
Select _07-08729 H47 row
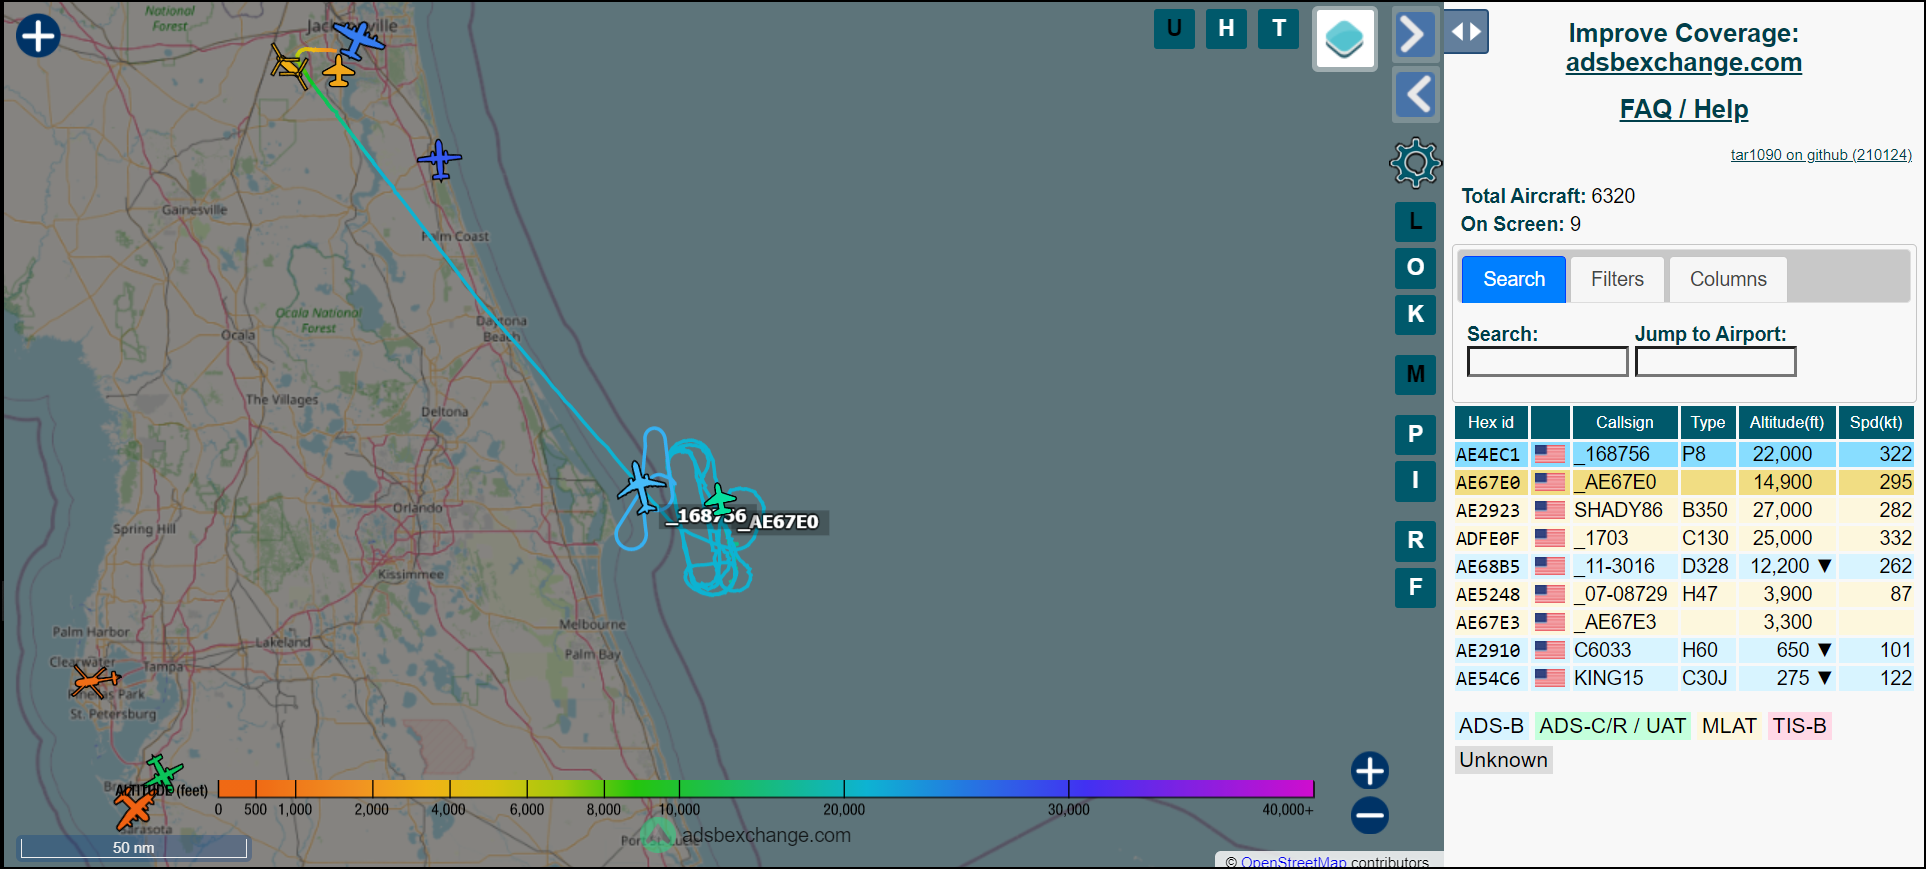tap(1684, 594)
